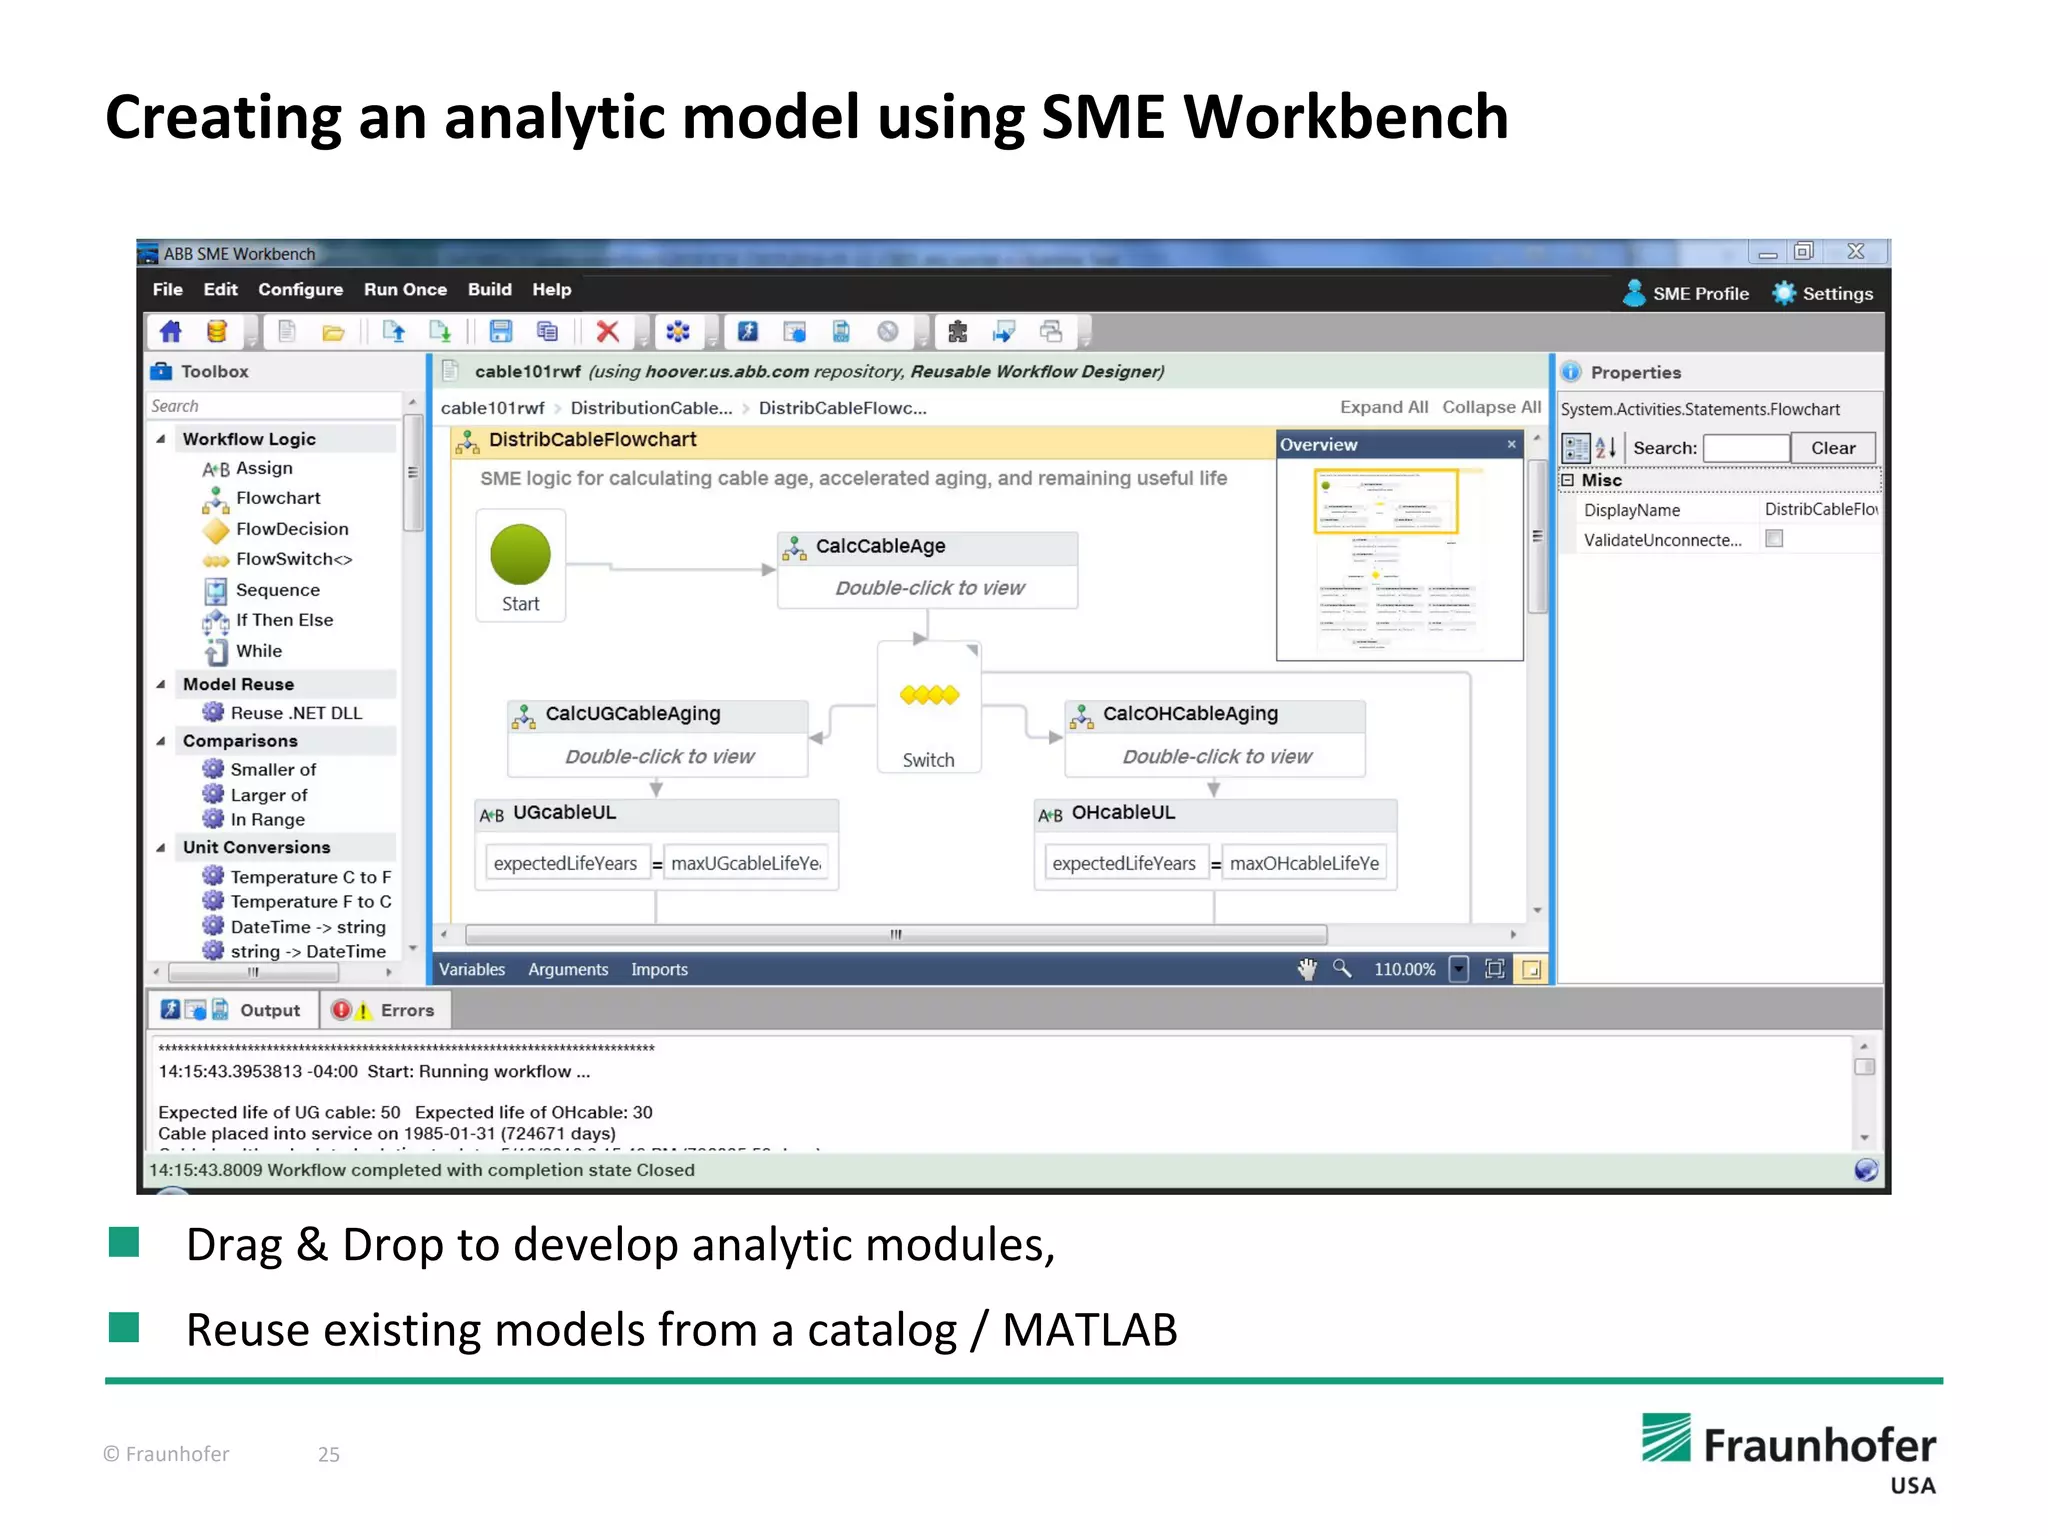Click the DisplayName property value
The image size is (2048, 1536).
click(x=1819, y=509)
